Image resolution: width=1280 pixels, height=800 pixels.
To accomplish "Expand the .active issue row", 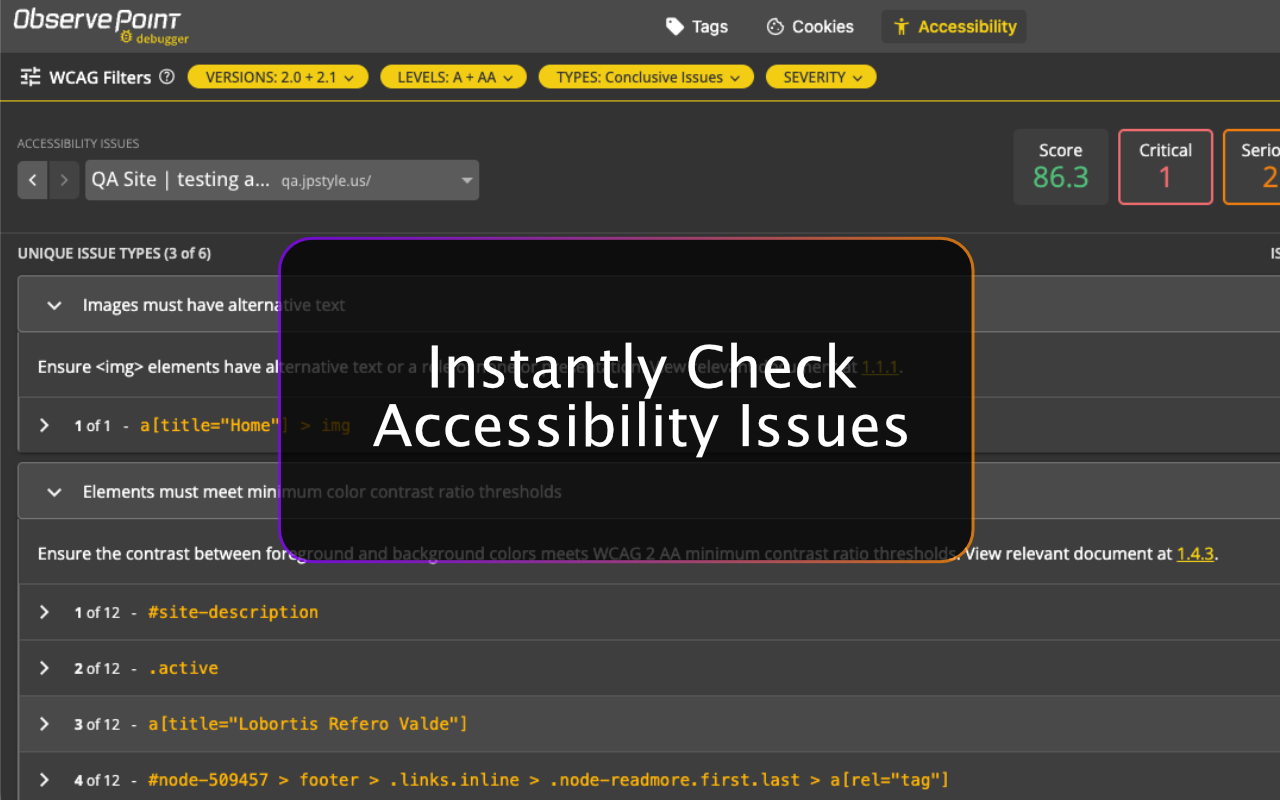I will pyautogui.click(x=44, y=668).
